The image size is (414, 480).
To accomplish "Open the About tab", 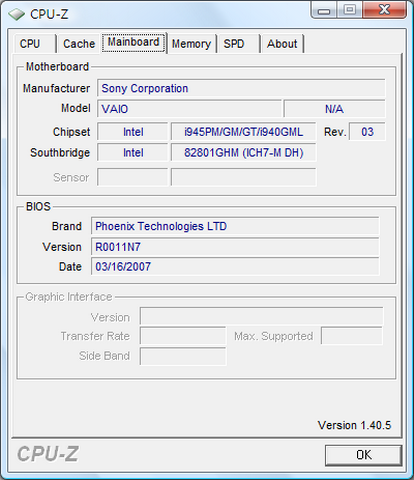I will pos(282,44).
